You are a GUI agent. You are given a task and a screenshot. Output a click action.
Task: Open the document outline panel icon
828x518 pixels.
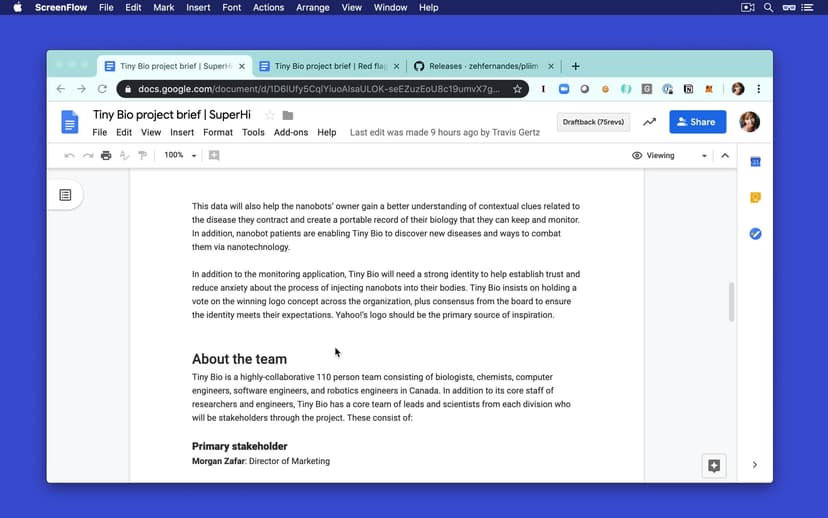tap(65, 195)
